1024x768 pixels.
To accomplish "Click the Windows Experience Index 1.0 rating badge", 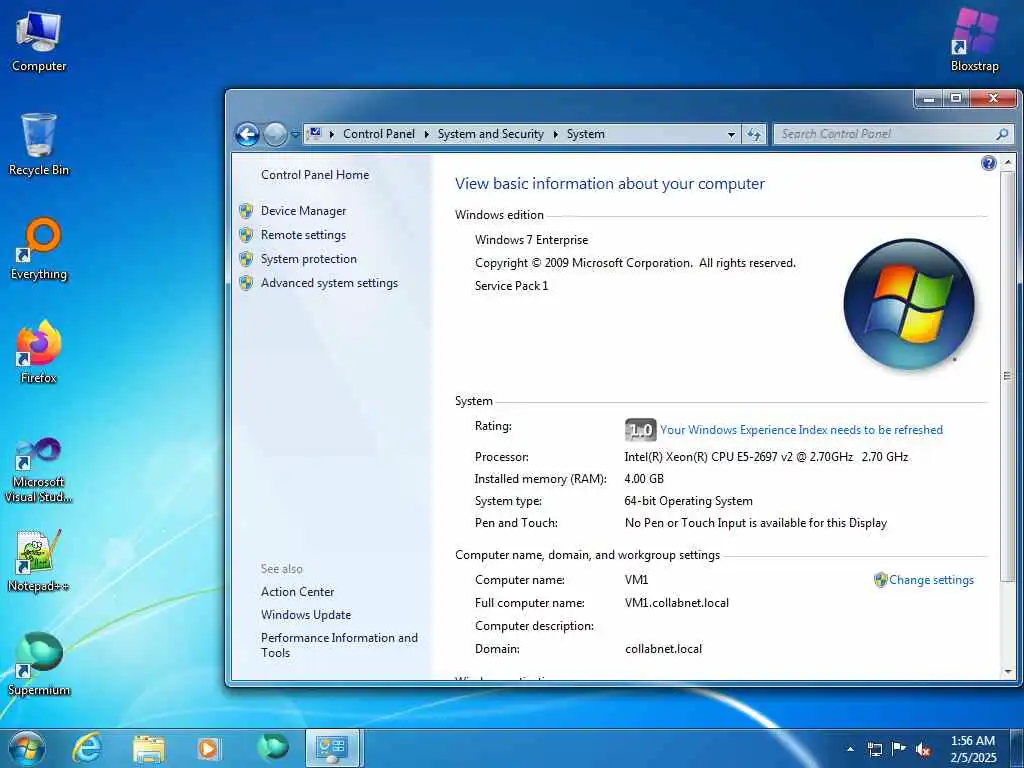I will tap(640, 430).
